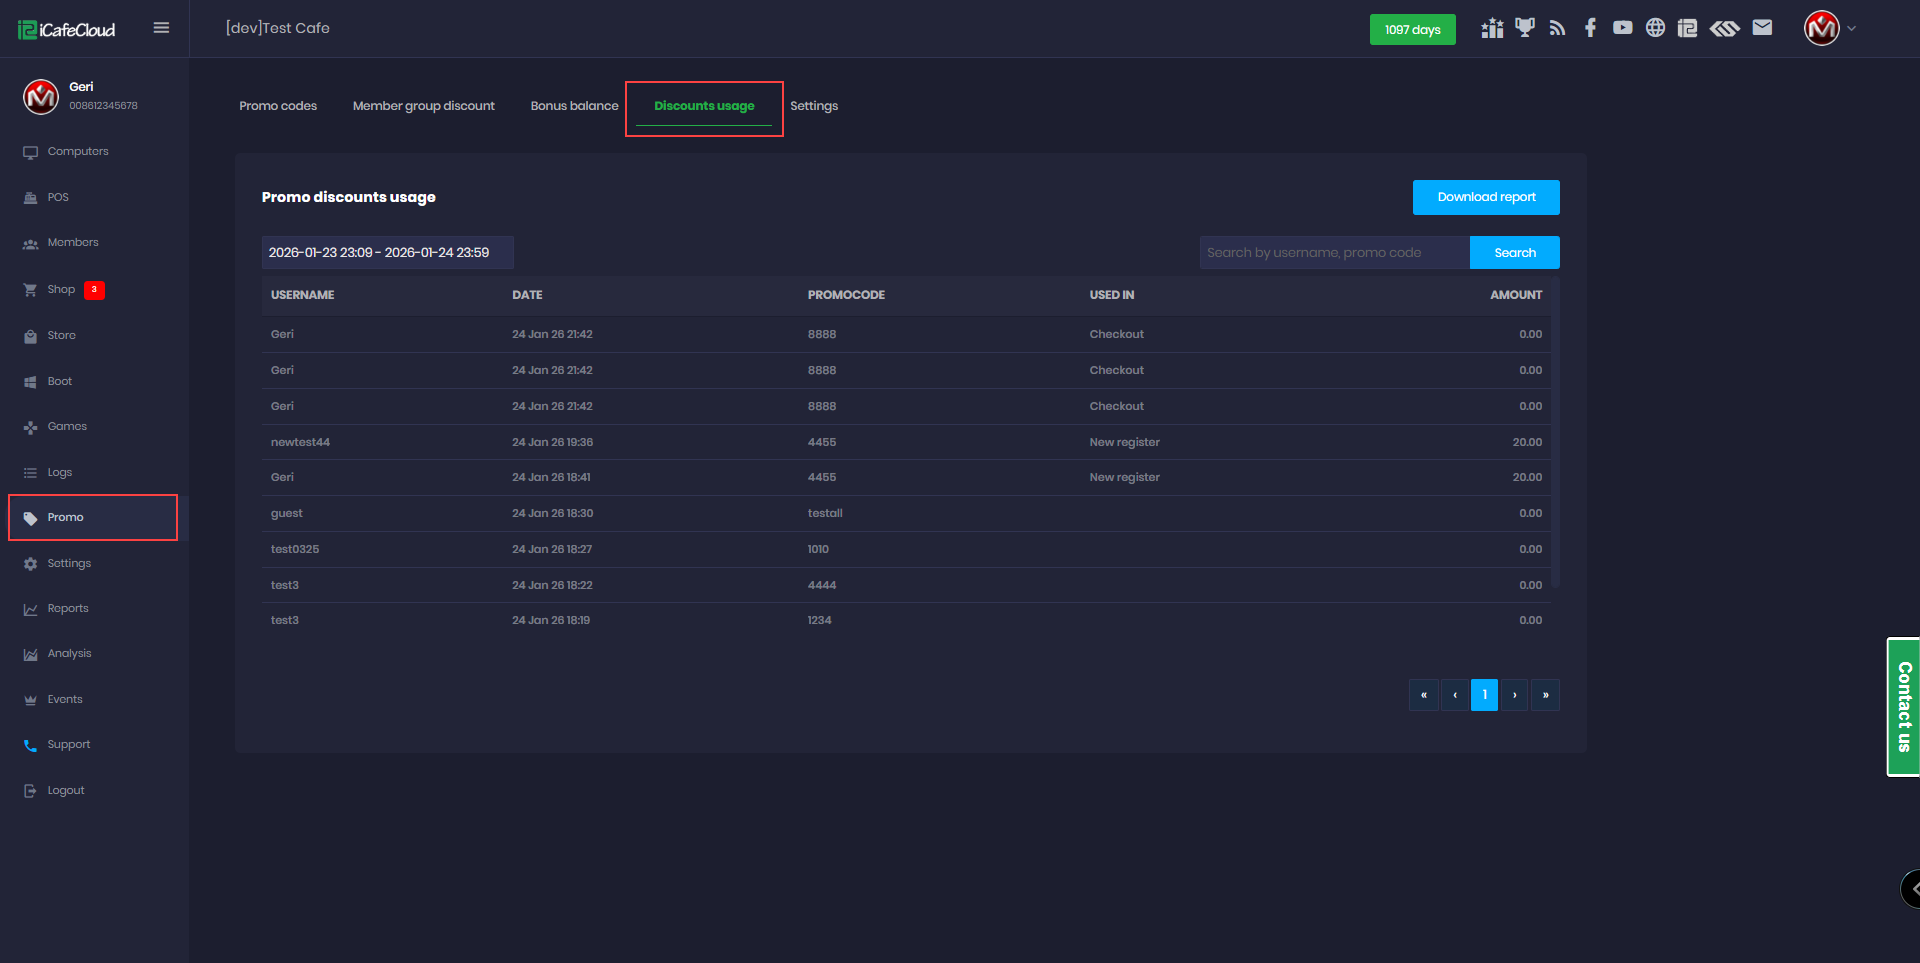
Task: Switch to the Promo codes tab
Action: 278,106
